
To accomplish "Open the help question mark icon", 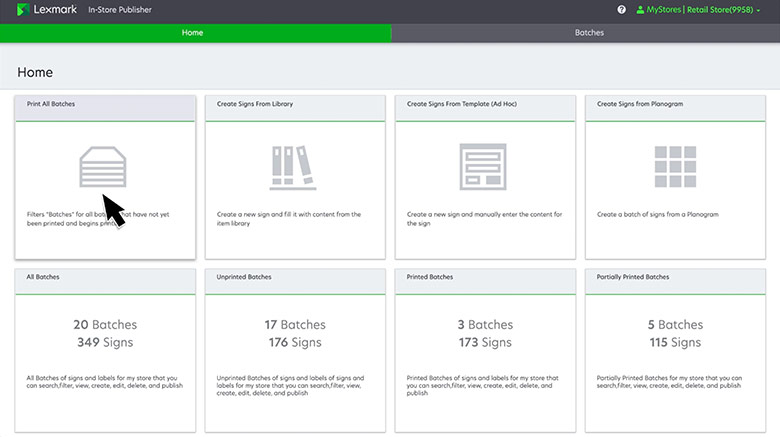I will point(621,10).
